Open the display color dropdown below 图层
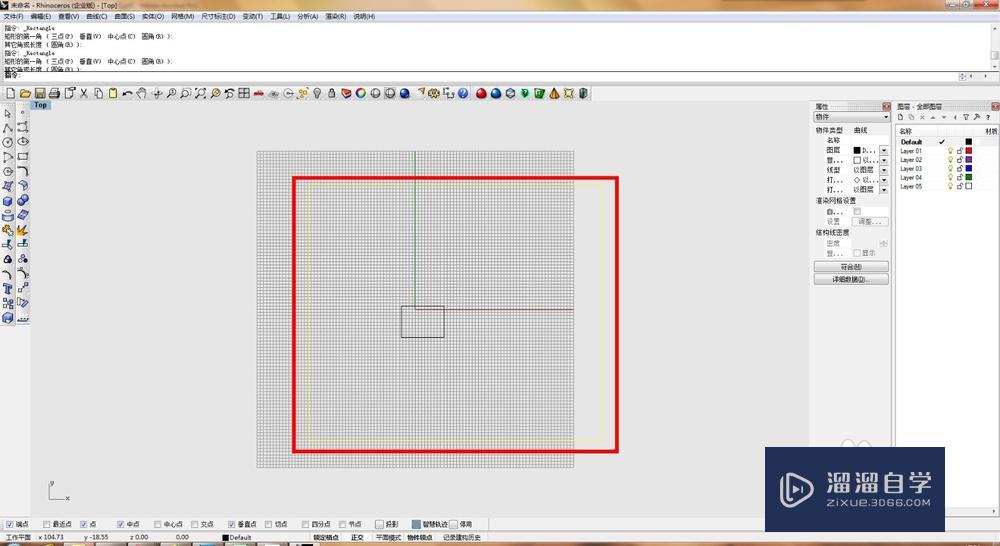1000x546 pixels. click(x=884, y=161)
